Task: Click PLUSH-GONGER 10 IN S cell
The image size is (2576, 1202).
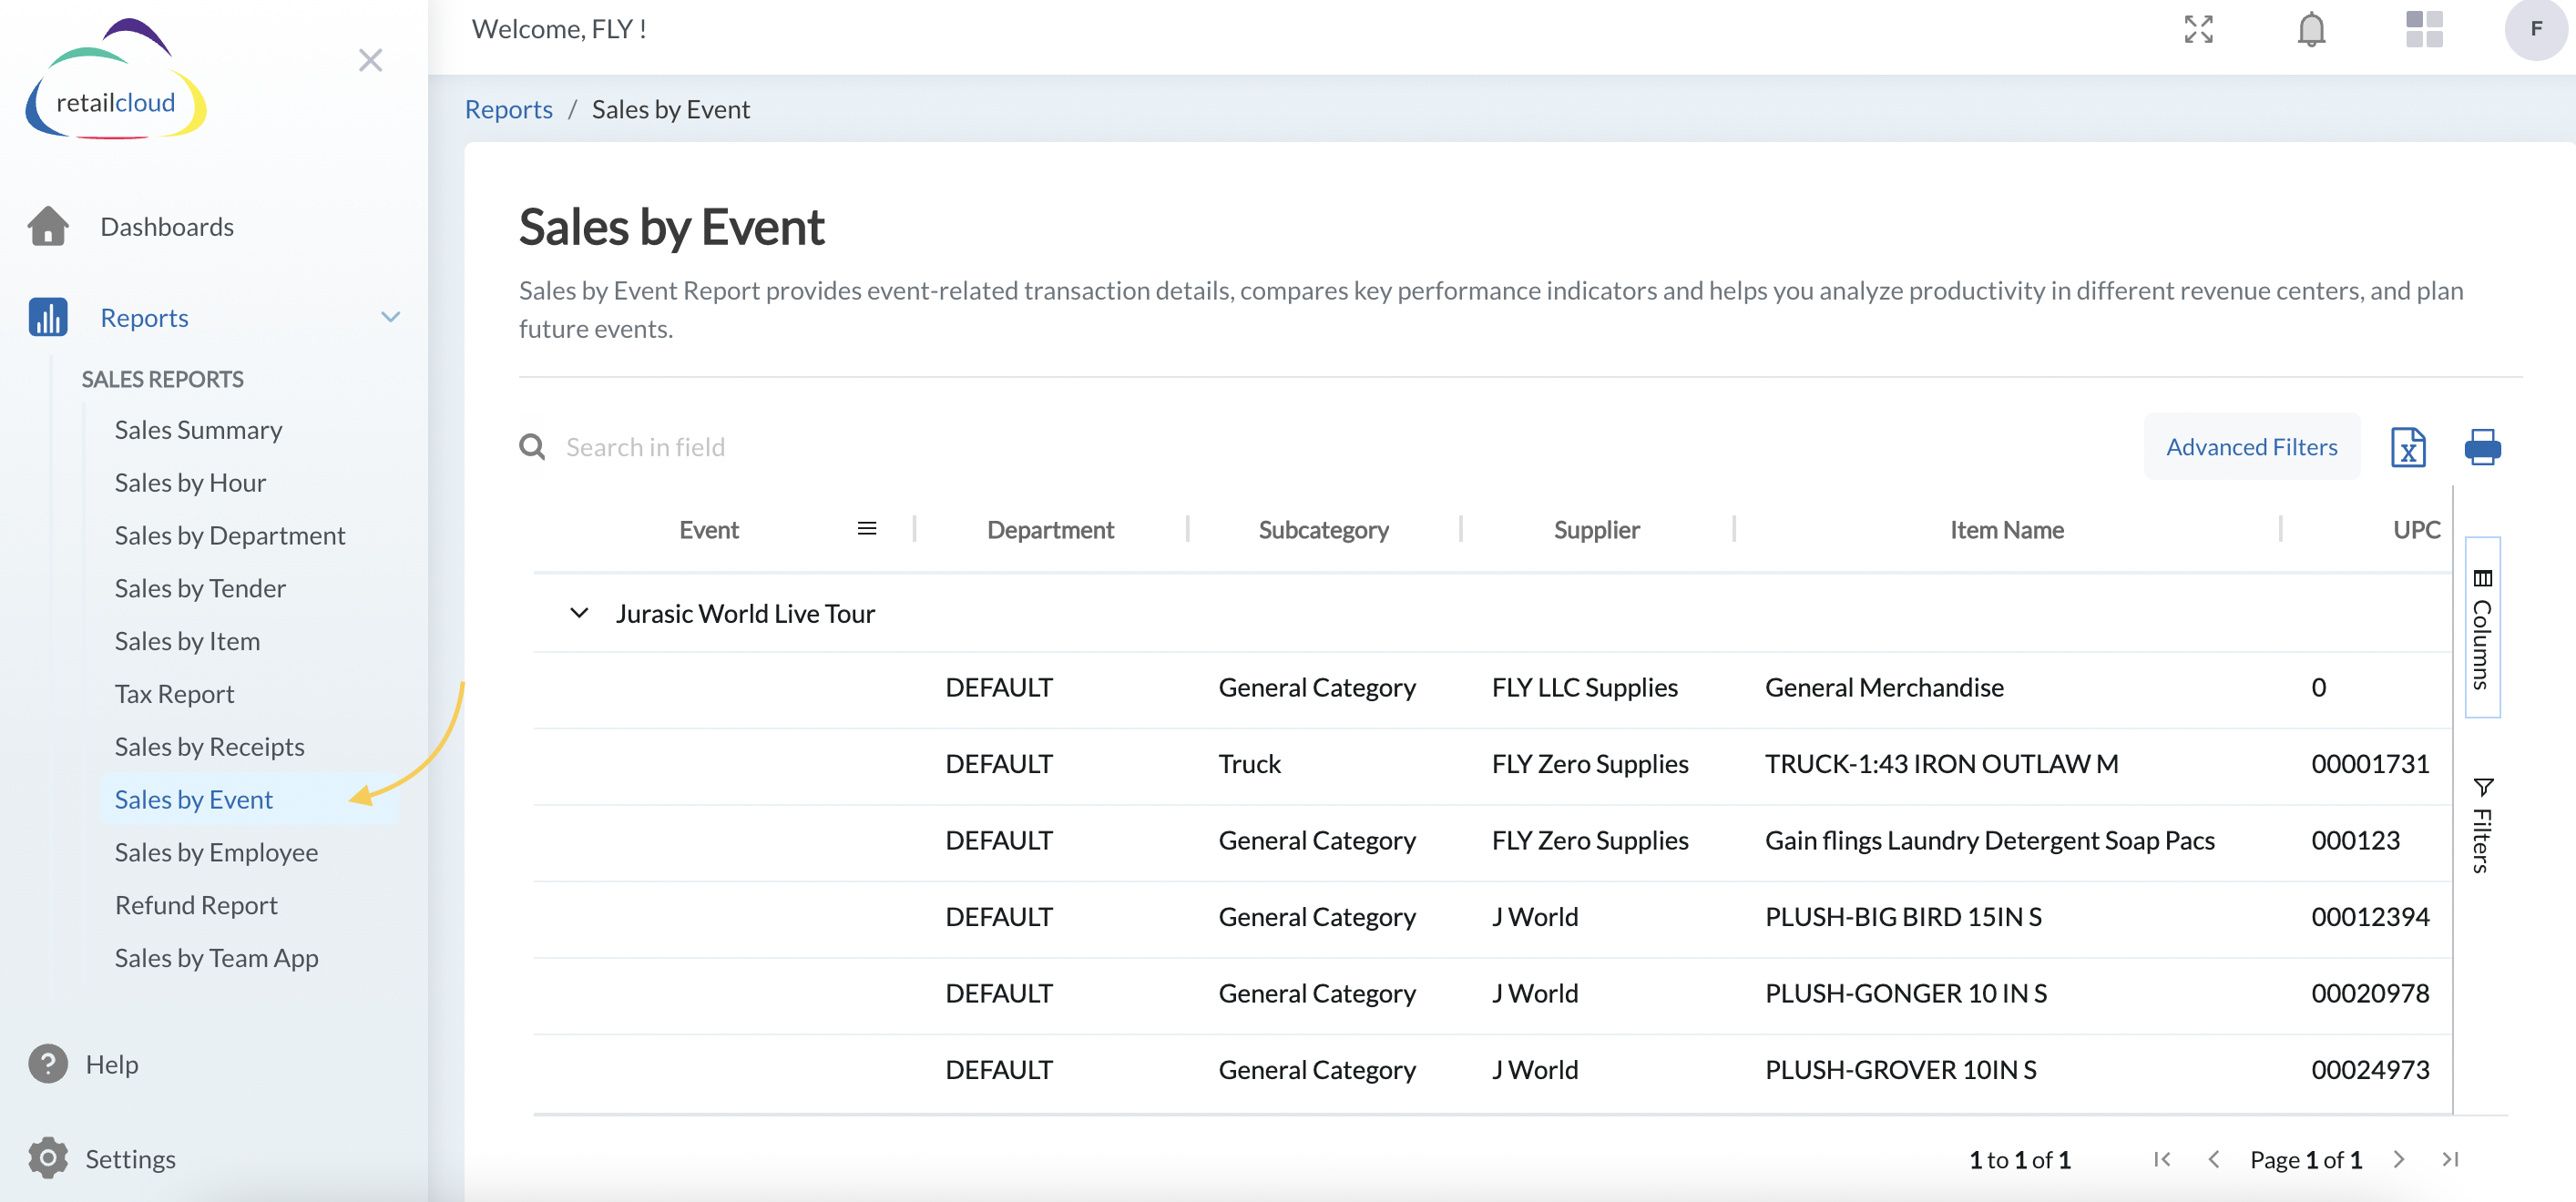Action: click(1905, 994)
